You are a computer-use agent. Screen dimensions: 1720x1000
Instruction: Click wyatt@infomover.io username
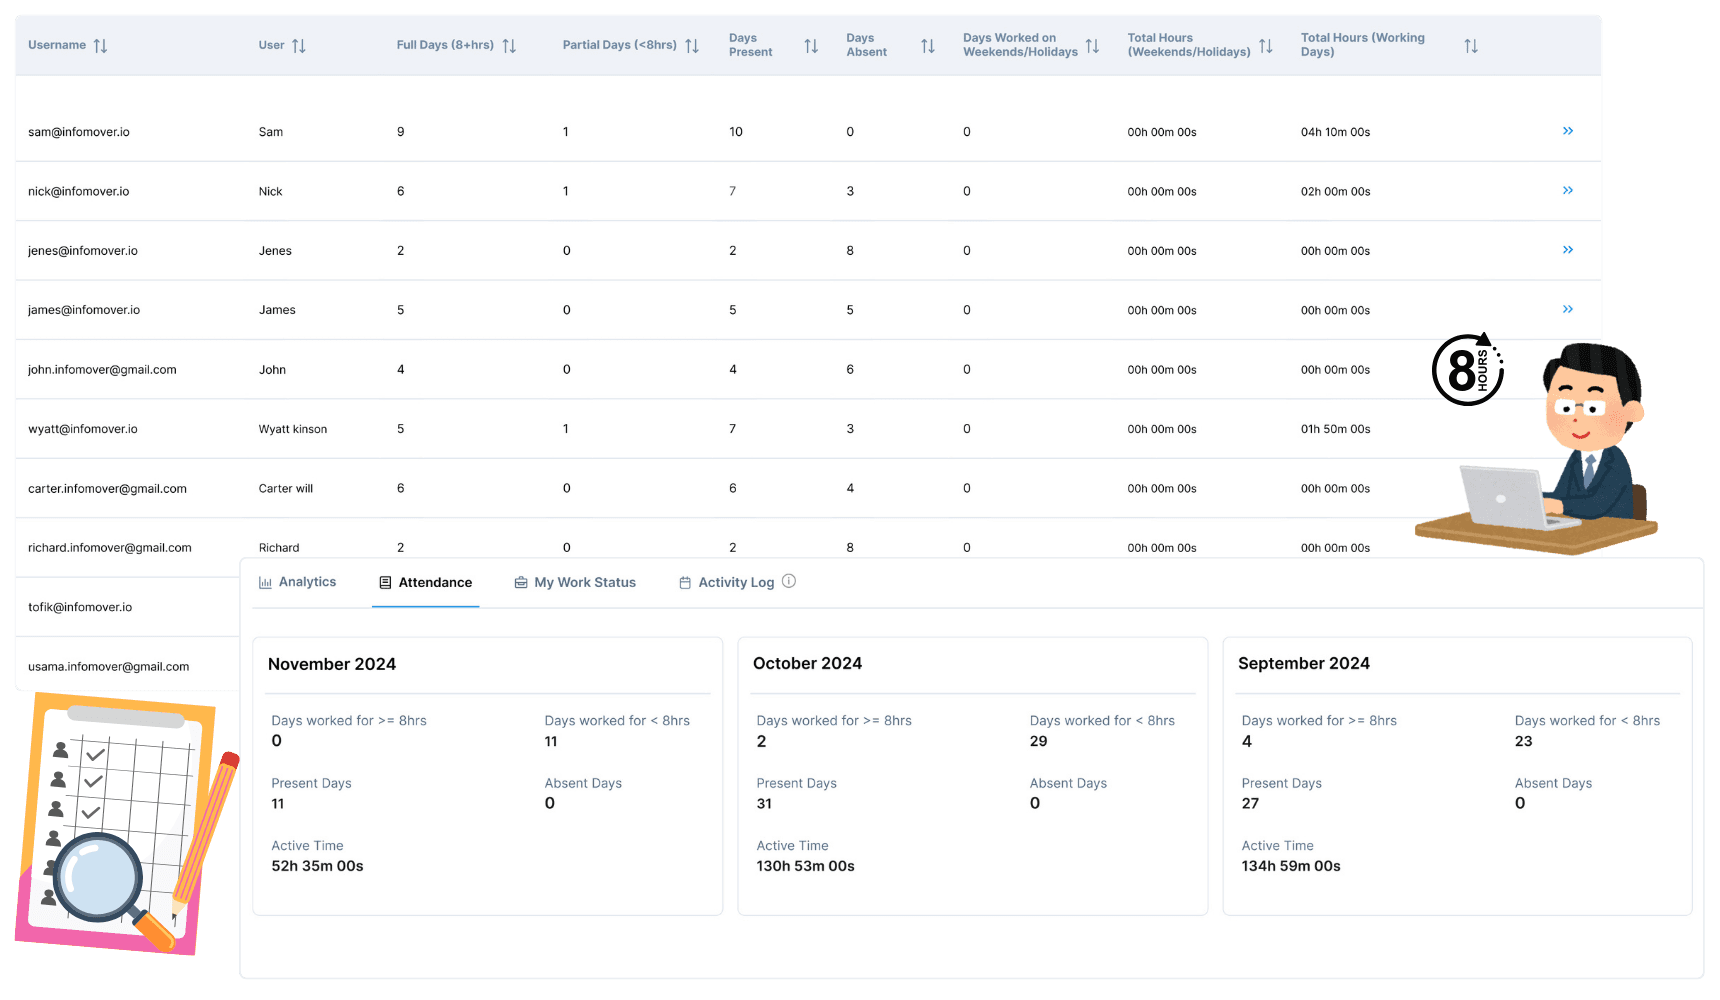tap(83, 429)
